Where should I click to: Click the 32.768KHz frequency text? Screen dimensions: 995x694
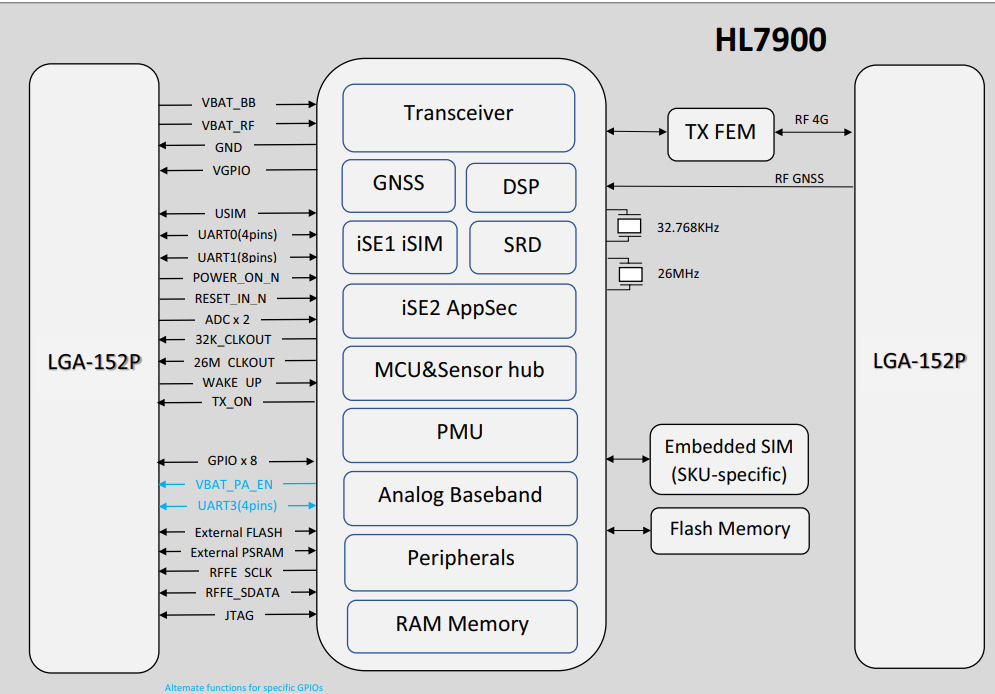(x=688, y=228)
